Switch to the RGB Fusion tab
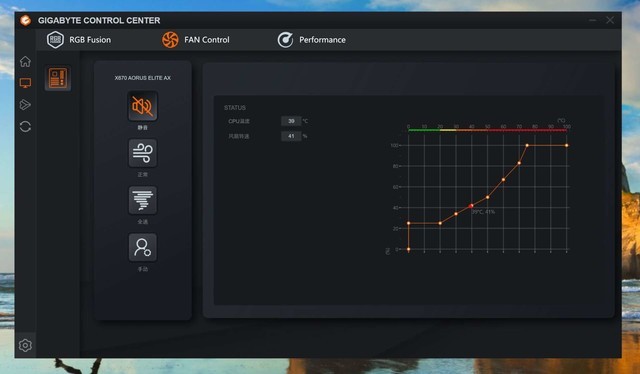The image size is (640, 374). 79,40
